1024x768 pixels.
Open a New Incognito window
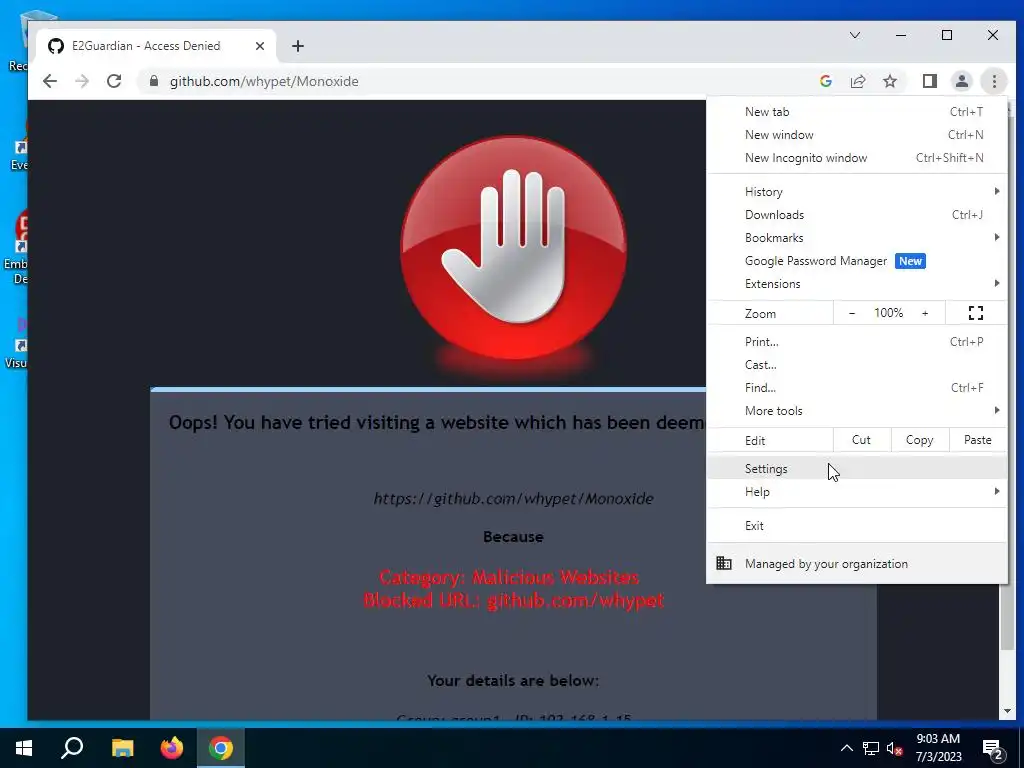click(857, 157)
